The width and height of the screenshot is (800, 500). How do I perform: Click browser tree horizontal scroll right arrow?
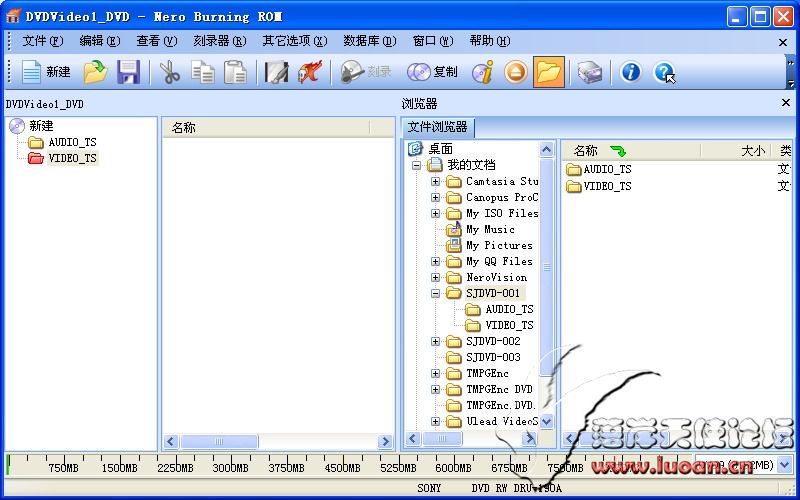click(530, 438)
